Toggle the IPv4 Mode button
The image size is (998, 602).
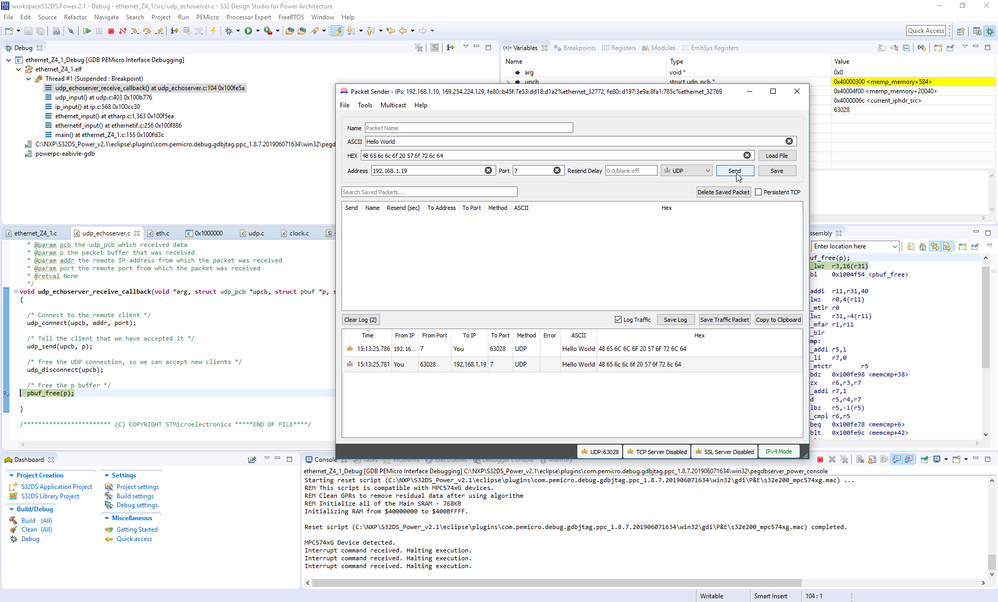click(777, 452)
